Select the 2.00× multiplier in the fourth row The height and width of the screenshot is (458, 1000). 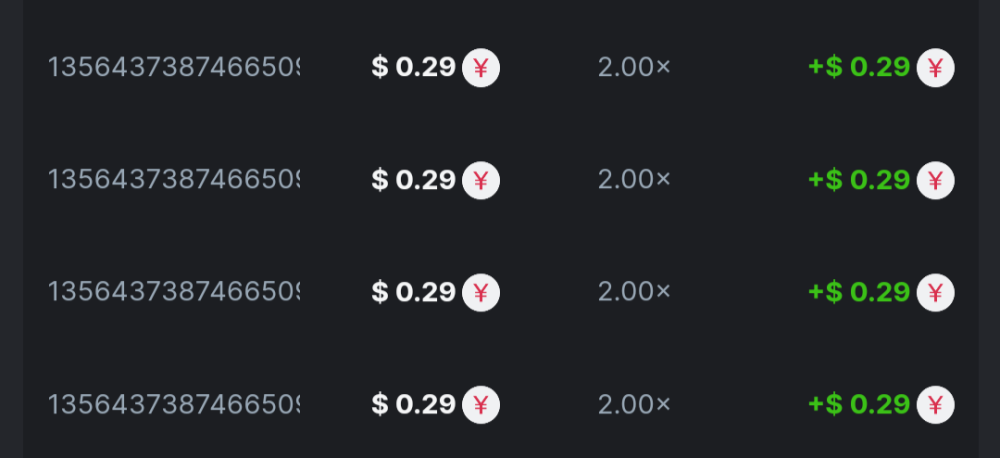[634, 405]
